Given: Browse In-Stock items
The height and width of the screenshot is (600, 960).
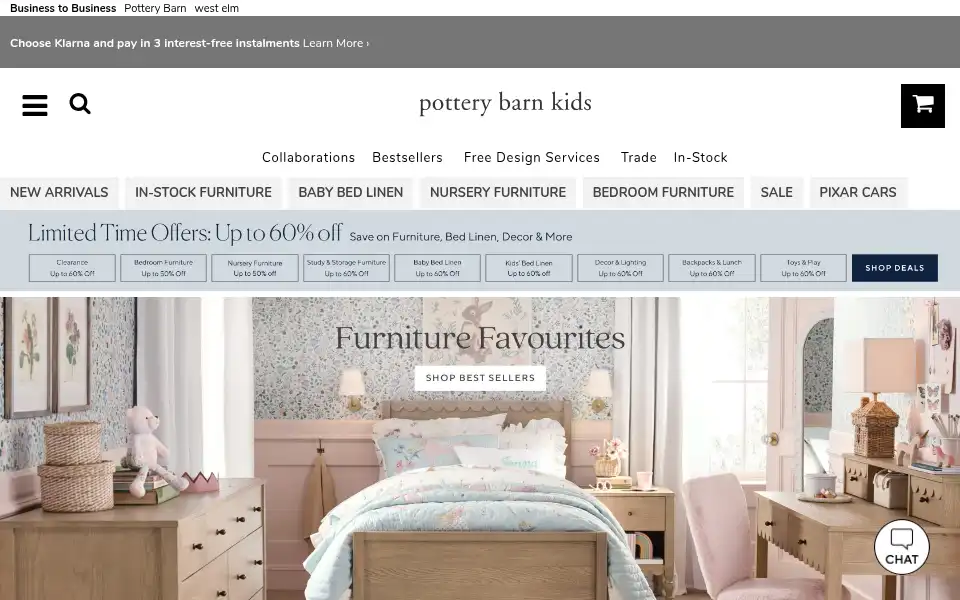Looking at the screenshot, I should [x=700, y=157].
